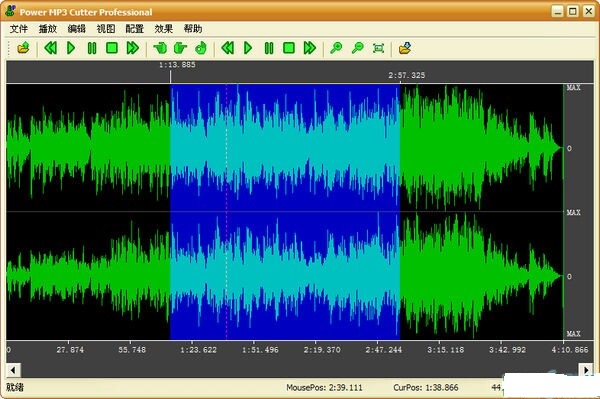Screen dimensions: 600x399
Task: Open the 帮助 menu
Action: 193,29
